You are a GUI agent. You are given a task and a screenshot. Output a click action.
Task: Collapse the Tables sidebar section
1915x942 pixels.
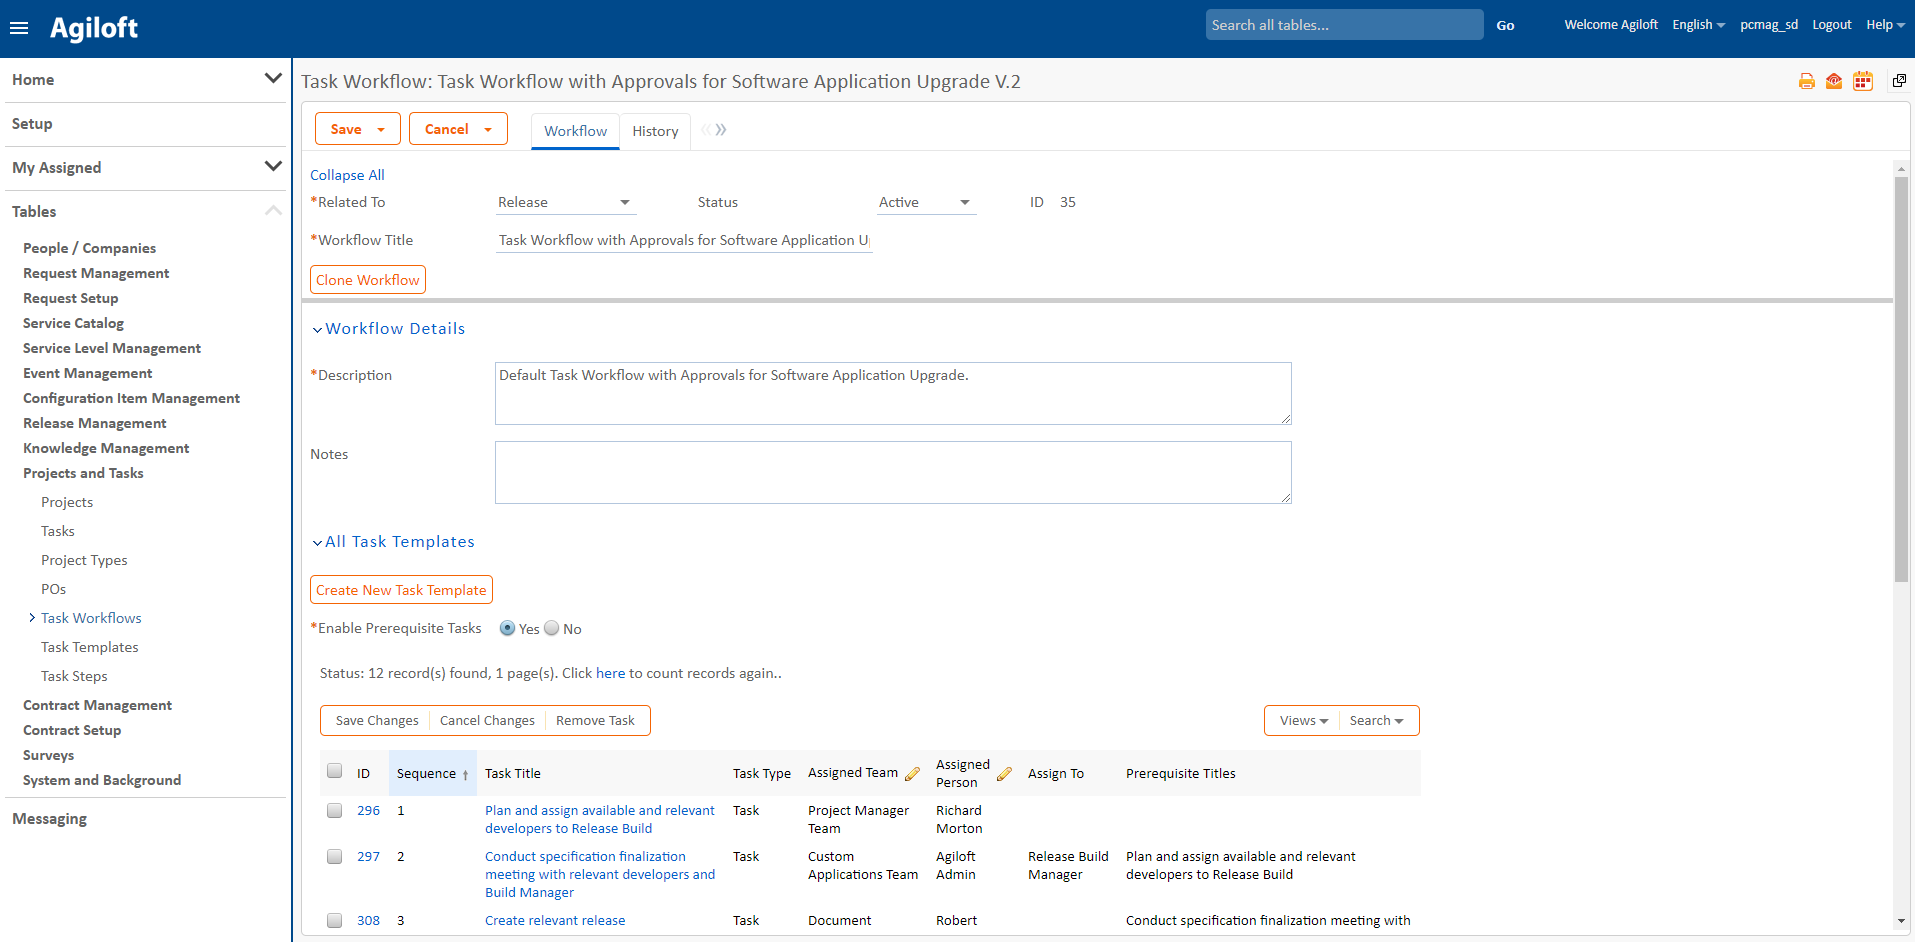tap(273, 210)
